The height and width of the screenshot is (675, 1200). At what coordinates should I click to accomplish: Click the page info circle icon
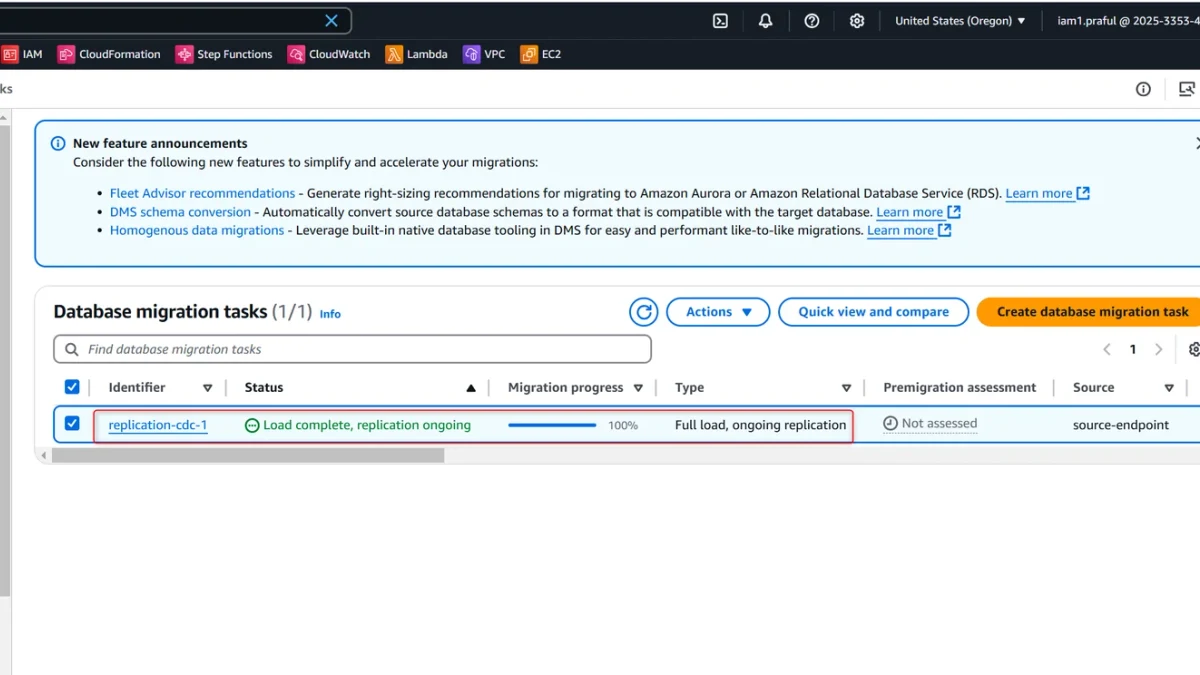coord(1143,89)
